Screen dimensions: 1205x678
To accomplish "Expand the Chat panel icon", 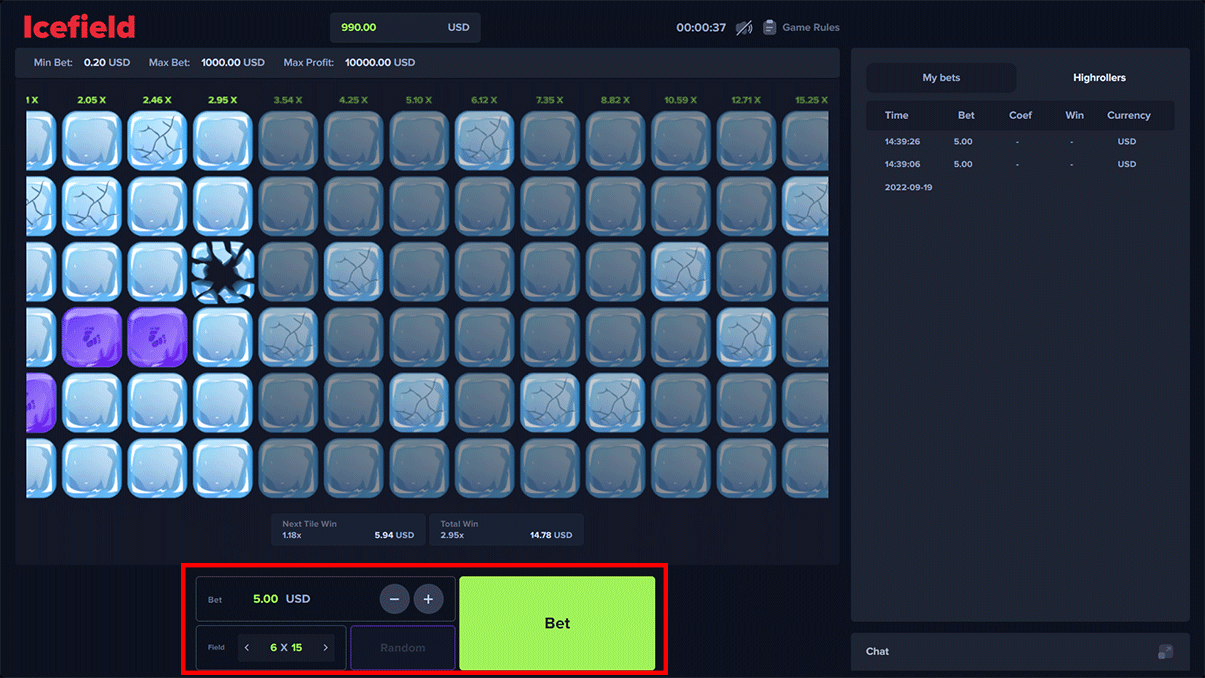I will 1165,652.
